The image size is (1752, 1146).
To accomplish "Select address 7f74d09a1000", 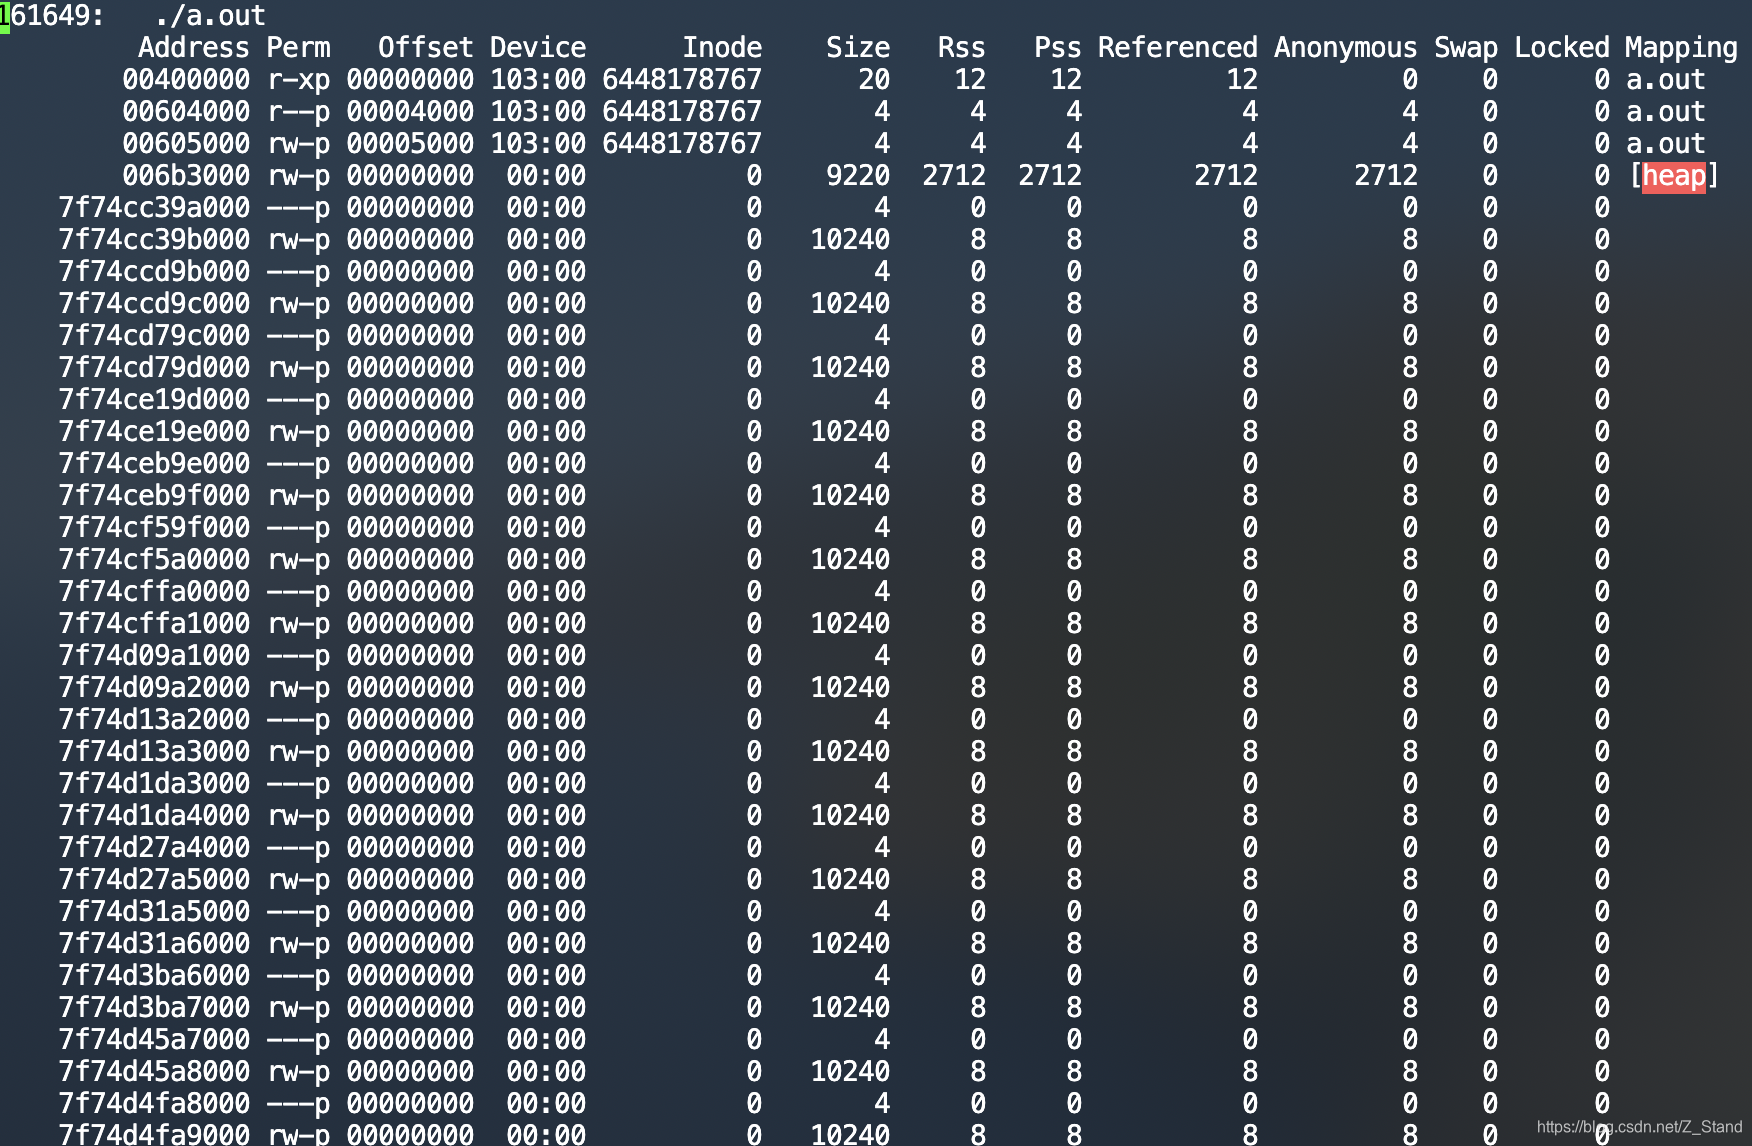I will pyautogui.click(x=154, y=656).
